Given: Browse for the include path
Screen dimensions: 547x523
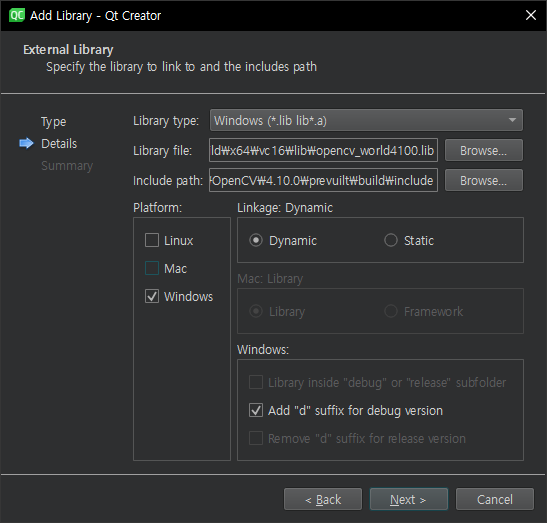Looking at the screenshot, I should click(484, 180).
